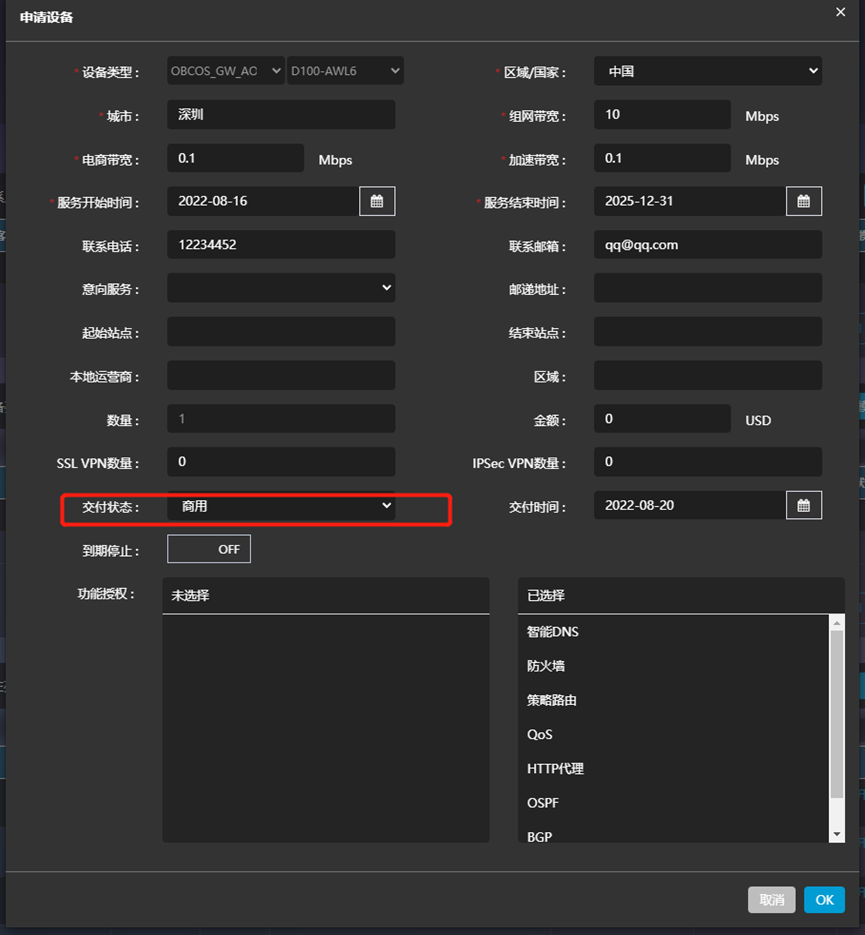This screenshot has width=865, height=935.
Task: Open the delivery time calendar picker
Action: coord(803,506)
